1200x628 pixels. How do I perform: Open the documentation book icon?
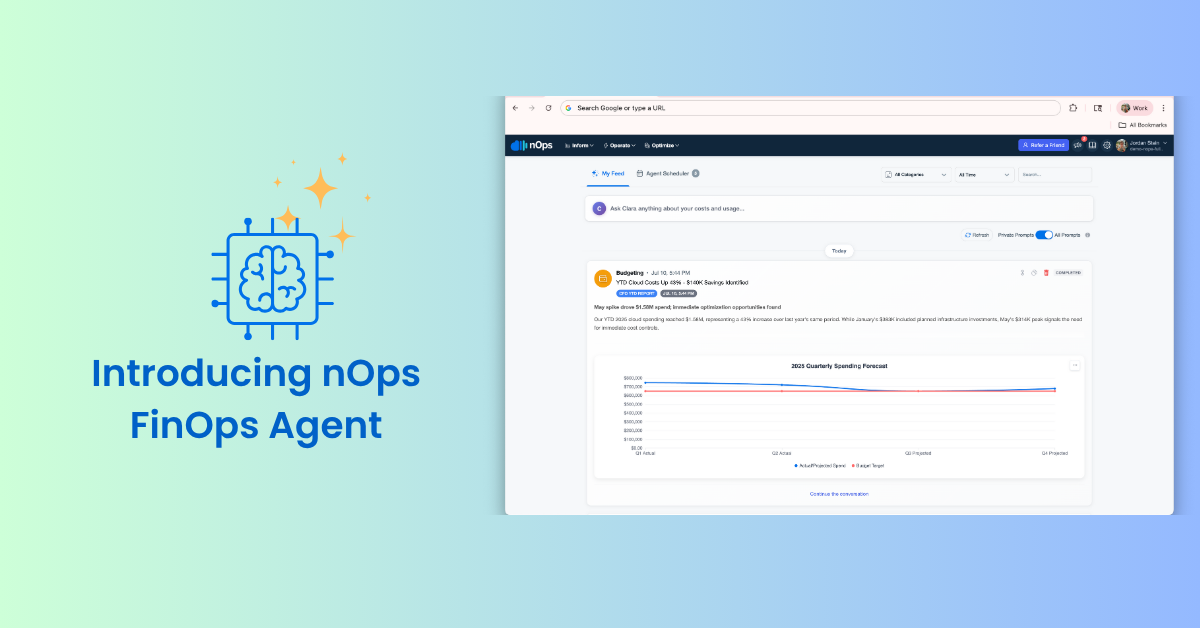1092,145
